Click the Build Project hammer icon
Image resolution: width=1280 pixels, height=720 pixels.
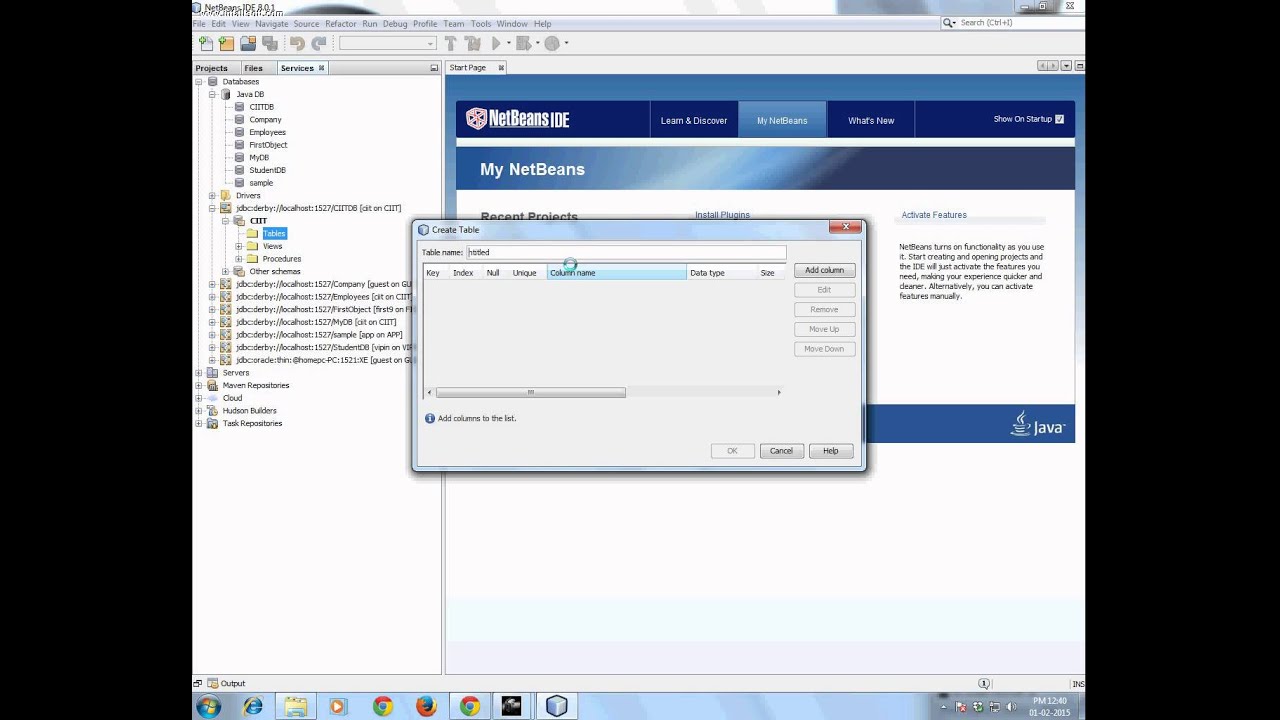pyautogui.click(x=450, y=43)
